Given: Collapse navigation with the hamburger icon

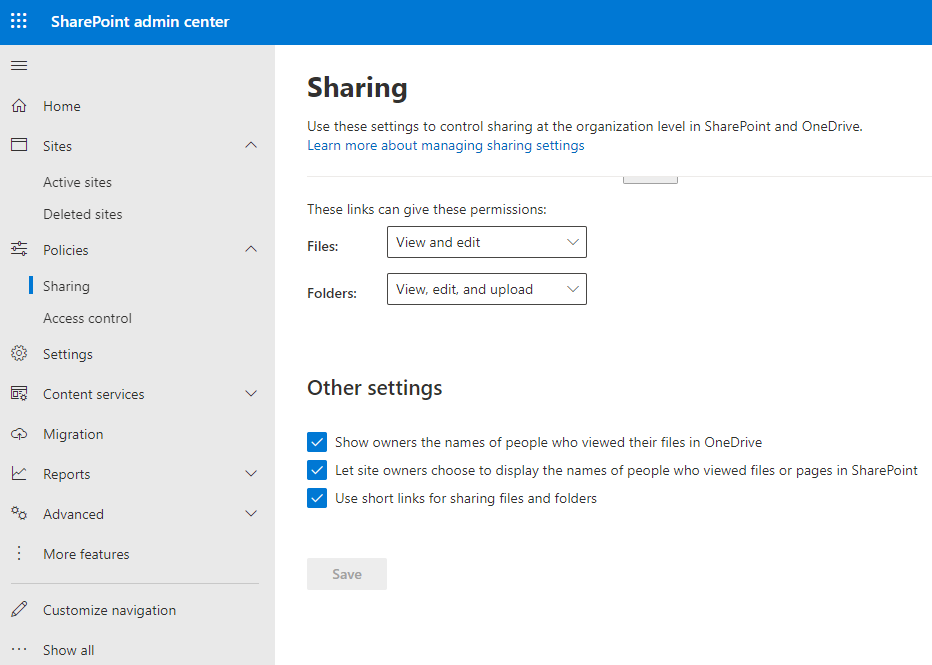Looking at the screenshot, I should (x=19, y=65).
